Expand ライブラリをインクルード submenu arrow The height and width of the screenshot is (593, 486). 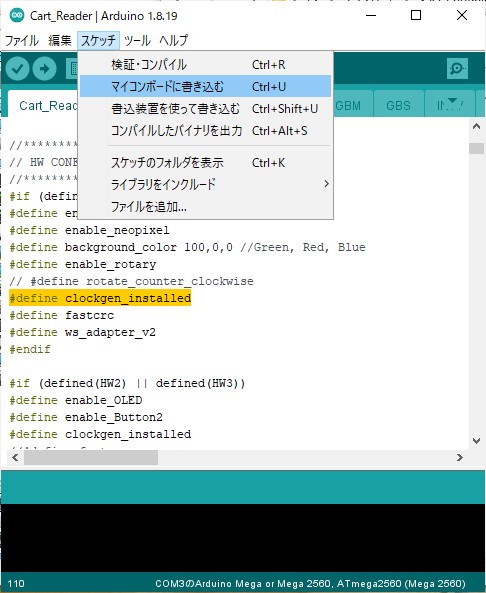(326, 184)
